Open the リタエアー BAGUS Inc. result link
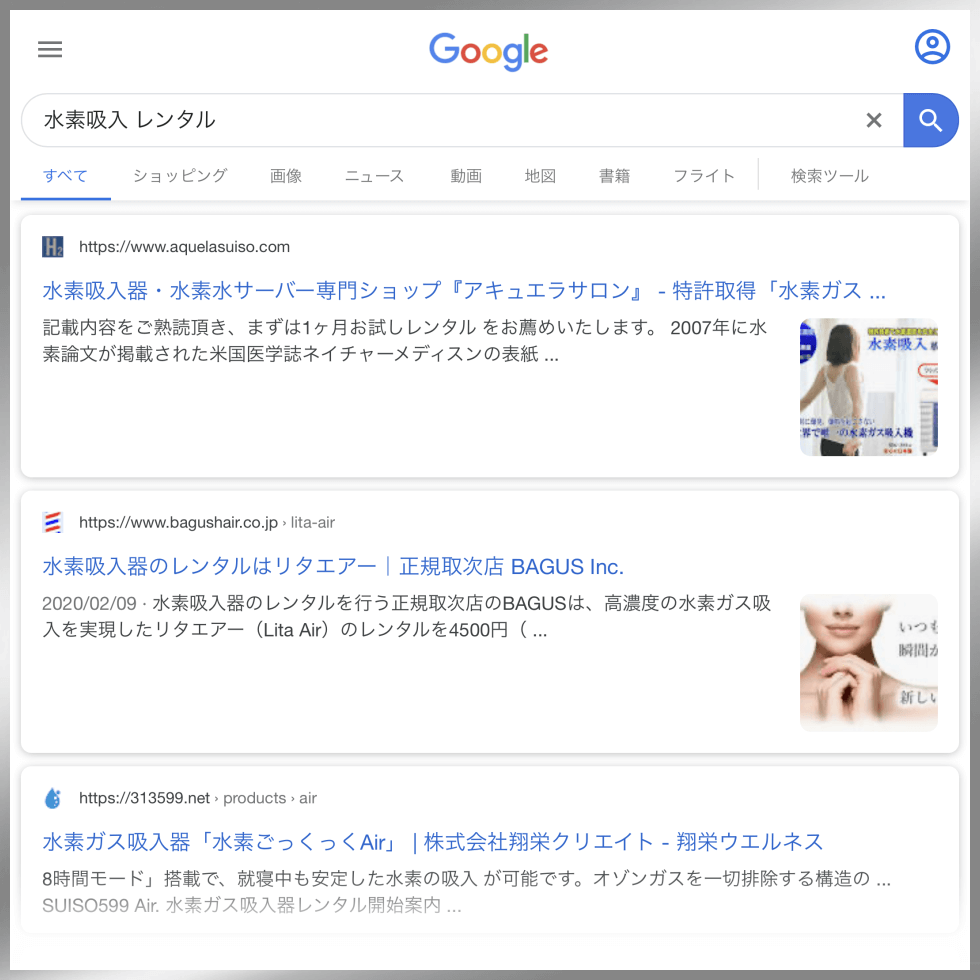Screen dimensions: 980x980 [x=333, y=566]
